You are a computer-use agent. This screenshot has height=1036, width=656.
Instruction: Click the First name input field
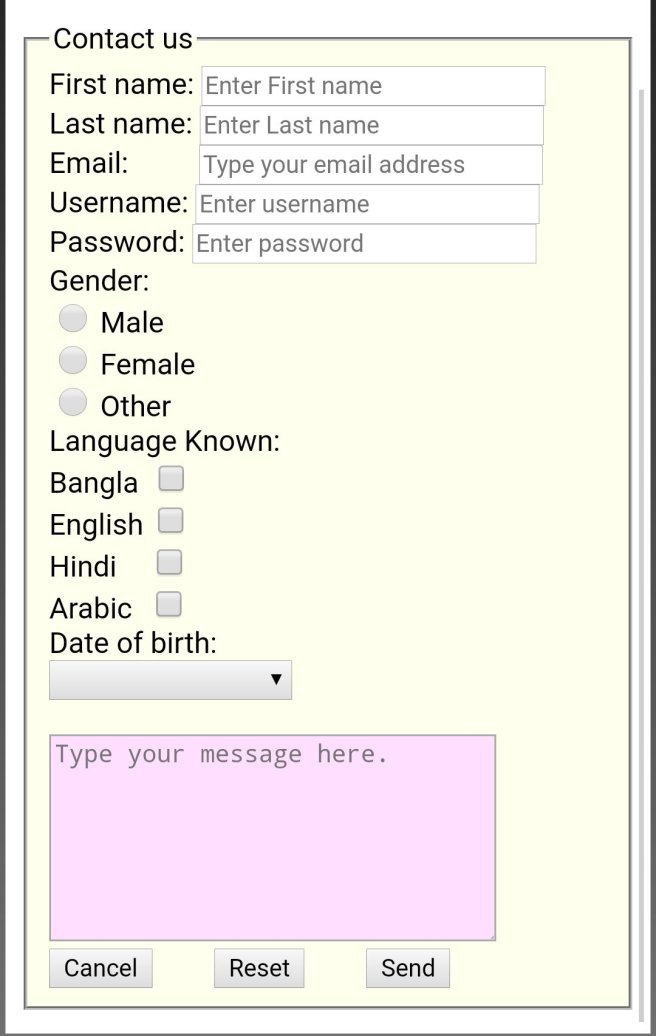(373, 86)
